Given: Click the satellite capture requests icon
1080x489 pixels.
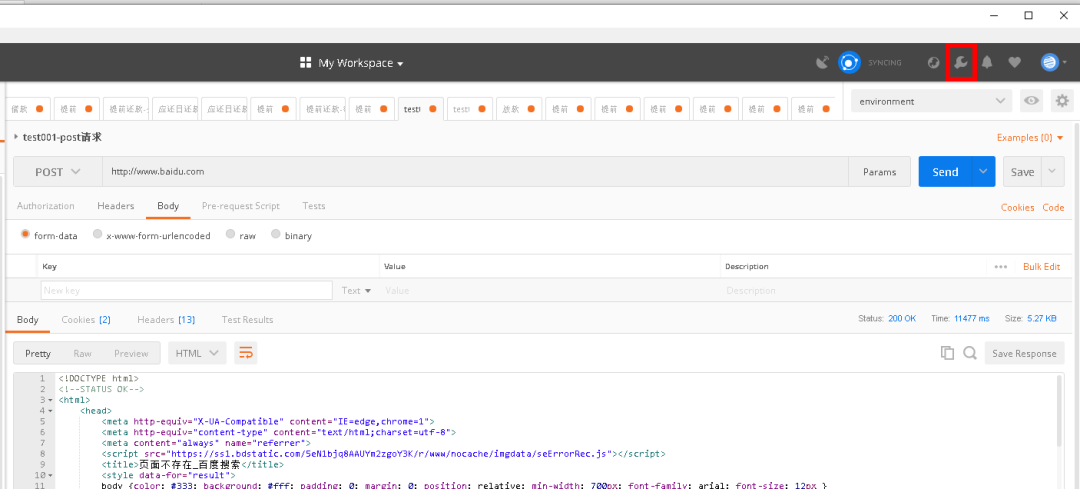Looking at the screenshot, I should point(822,63).
